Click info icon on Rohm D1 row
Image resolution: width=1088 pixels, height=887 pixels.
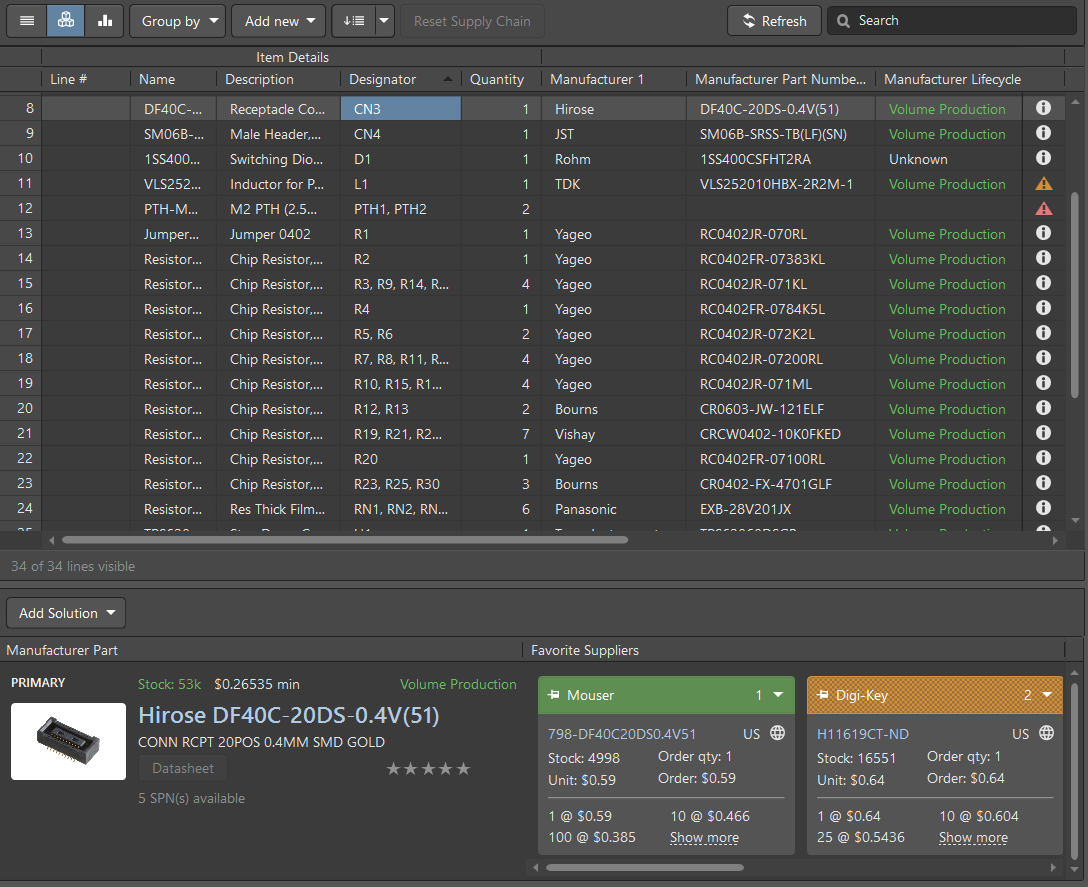1043,158
